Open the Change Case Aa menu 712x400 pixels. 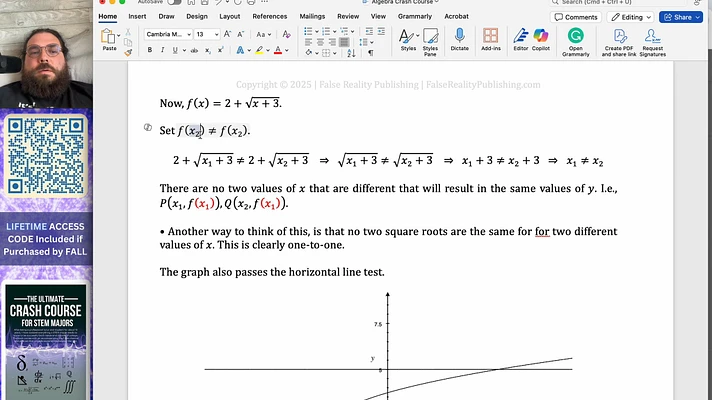pos(263,35)
